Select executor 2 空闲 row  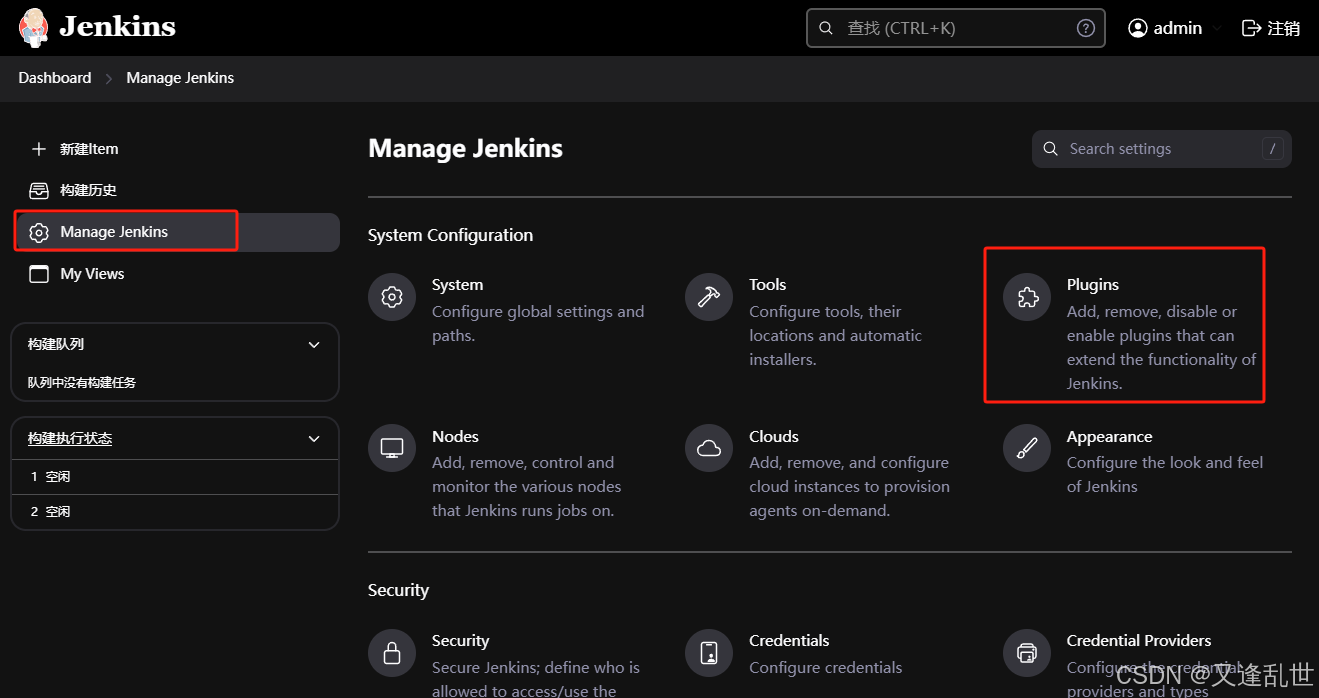pos(175,512)
